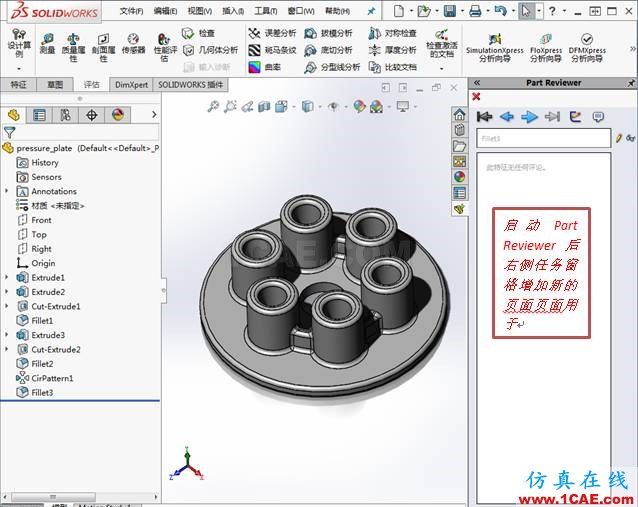638x507 pixels.
Task: Open the 插入 Insert menu
Action: point(233,11)
